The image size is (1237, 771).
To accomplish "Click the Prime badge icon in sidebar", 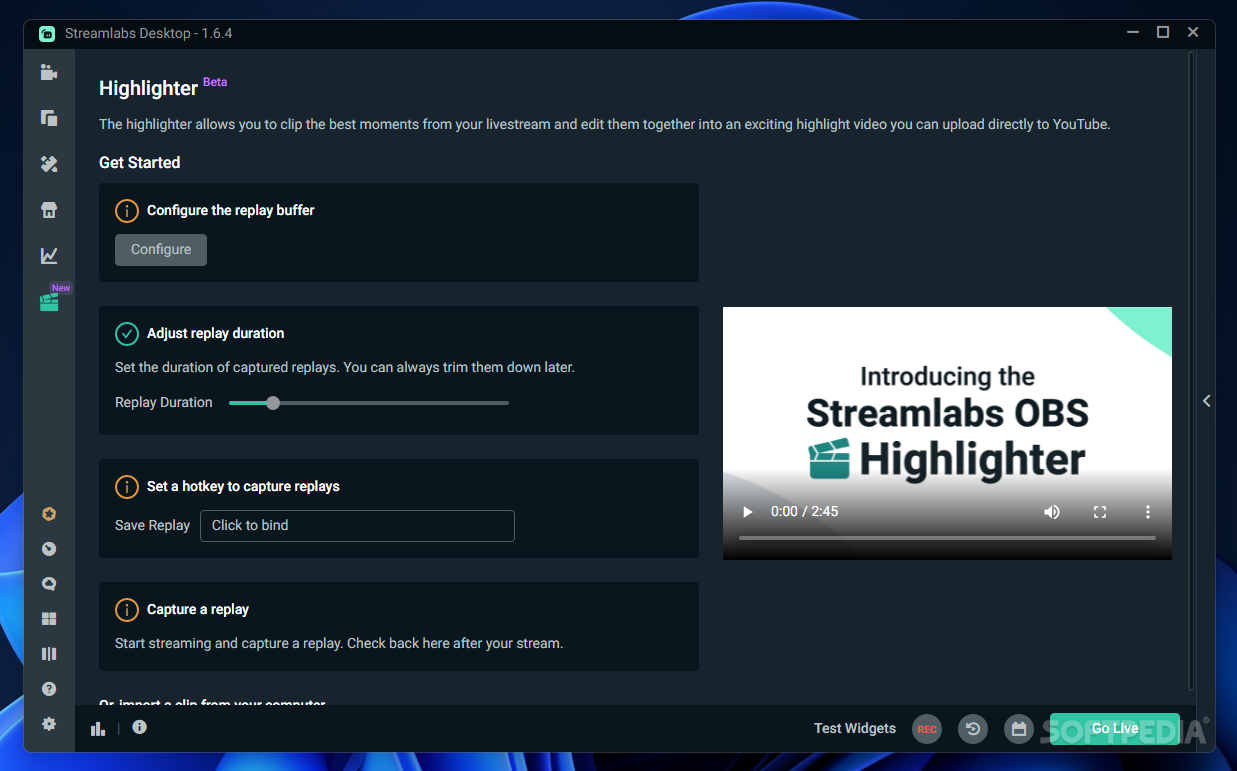I will 49,514.
